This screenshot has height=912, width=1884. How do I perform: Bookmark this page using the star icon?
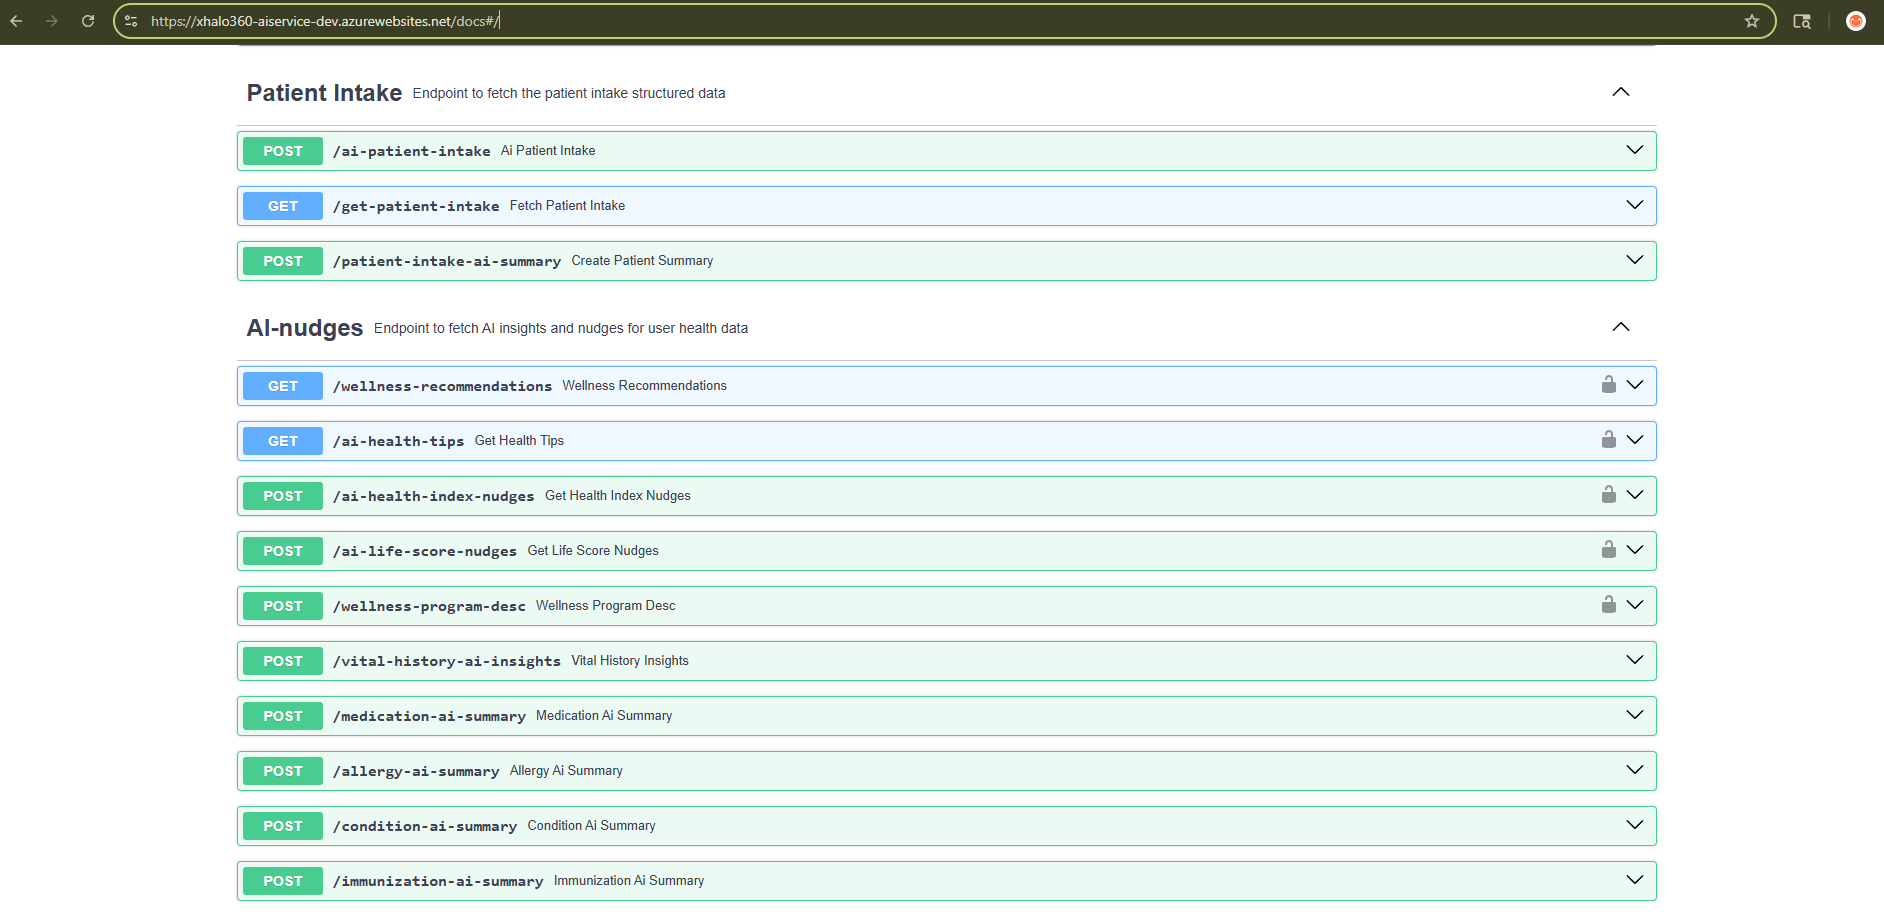tap(1752, 21)
